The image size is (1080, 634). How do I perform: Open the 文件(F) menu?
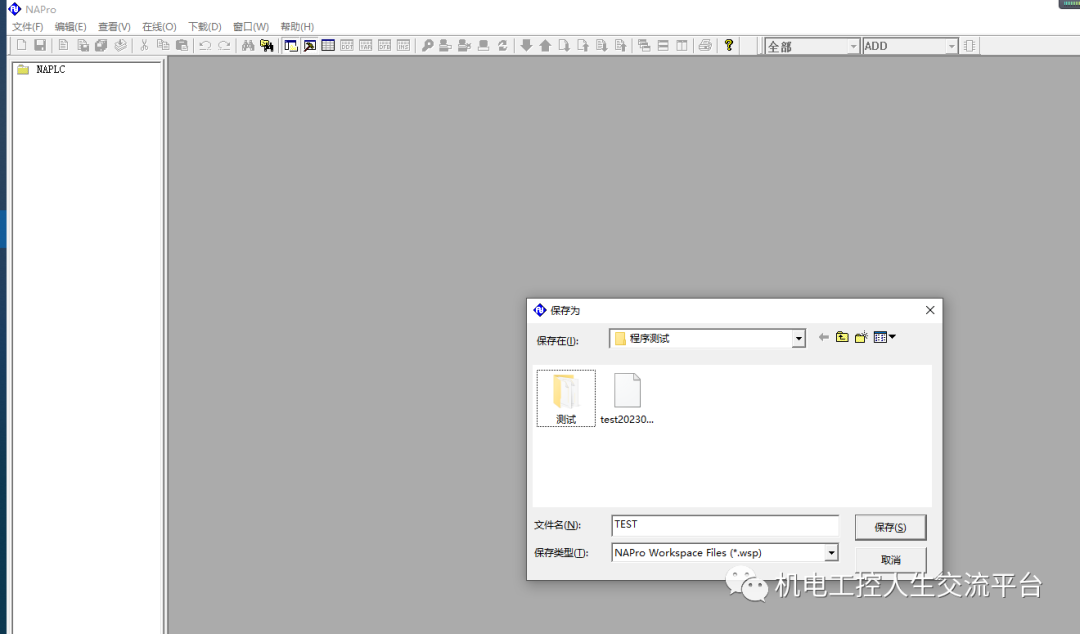[x=28, y=27]
